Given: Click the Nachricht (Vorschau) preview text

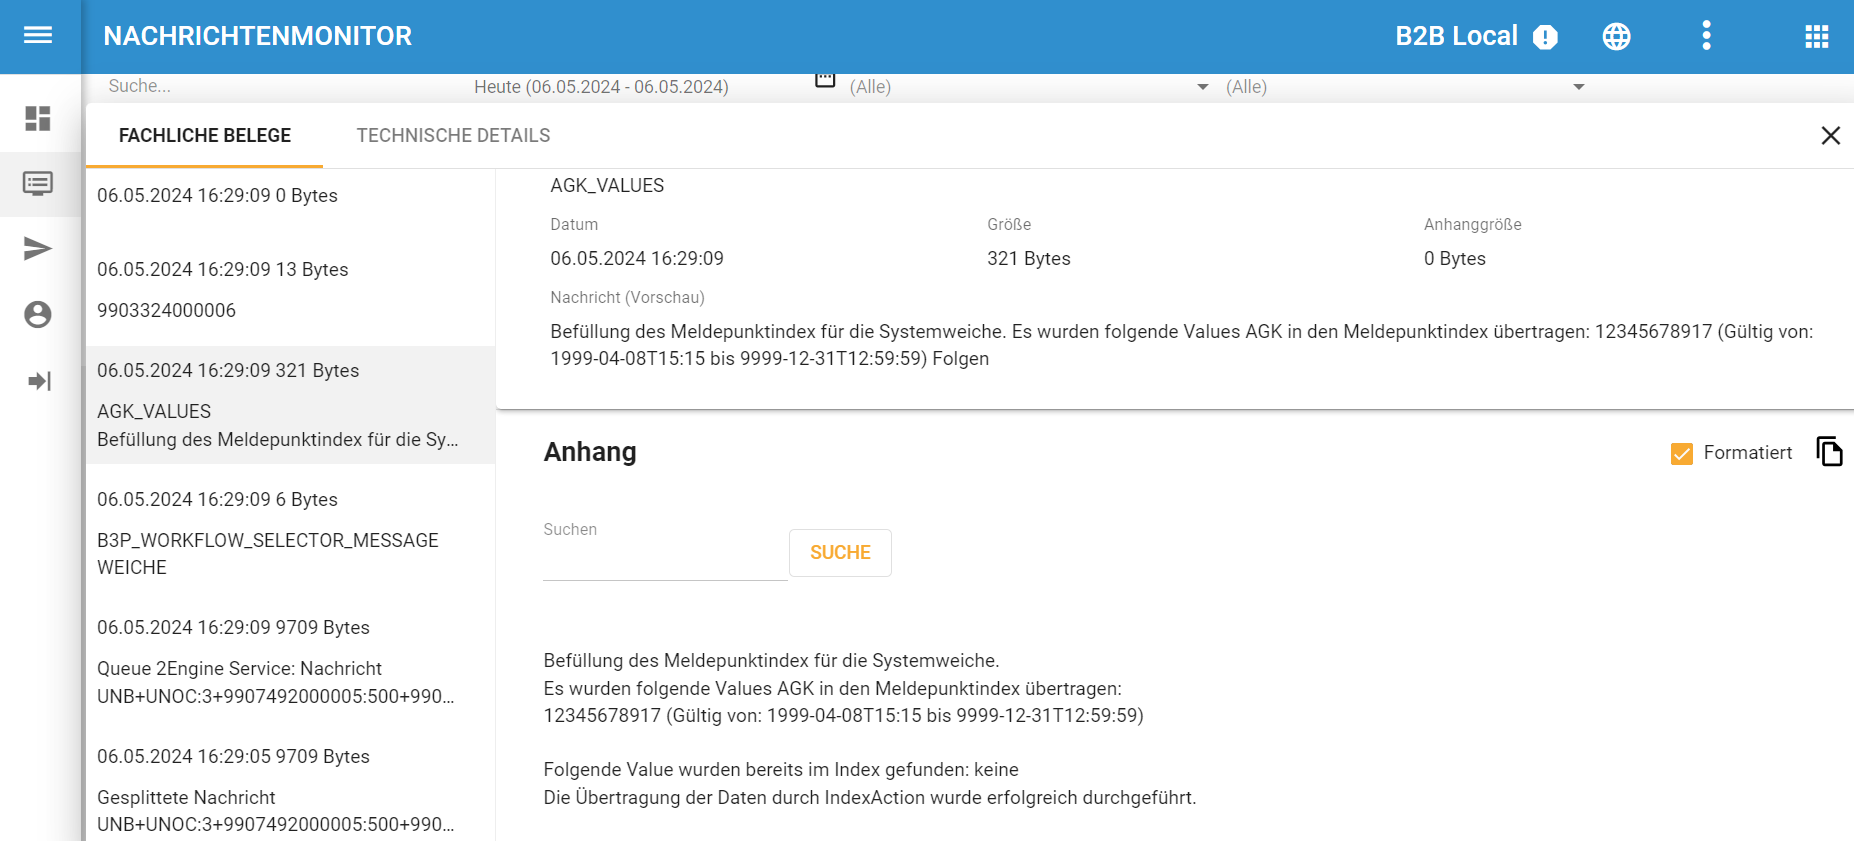Looking at the screenshot, I should click(x=1181, y=345).
